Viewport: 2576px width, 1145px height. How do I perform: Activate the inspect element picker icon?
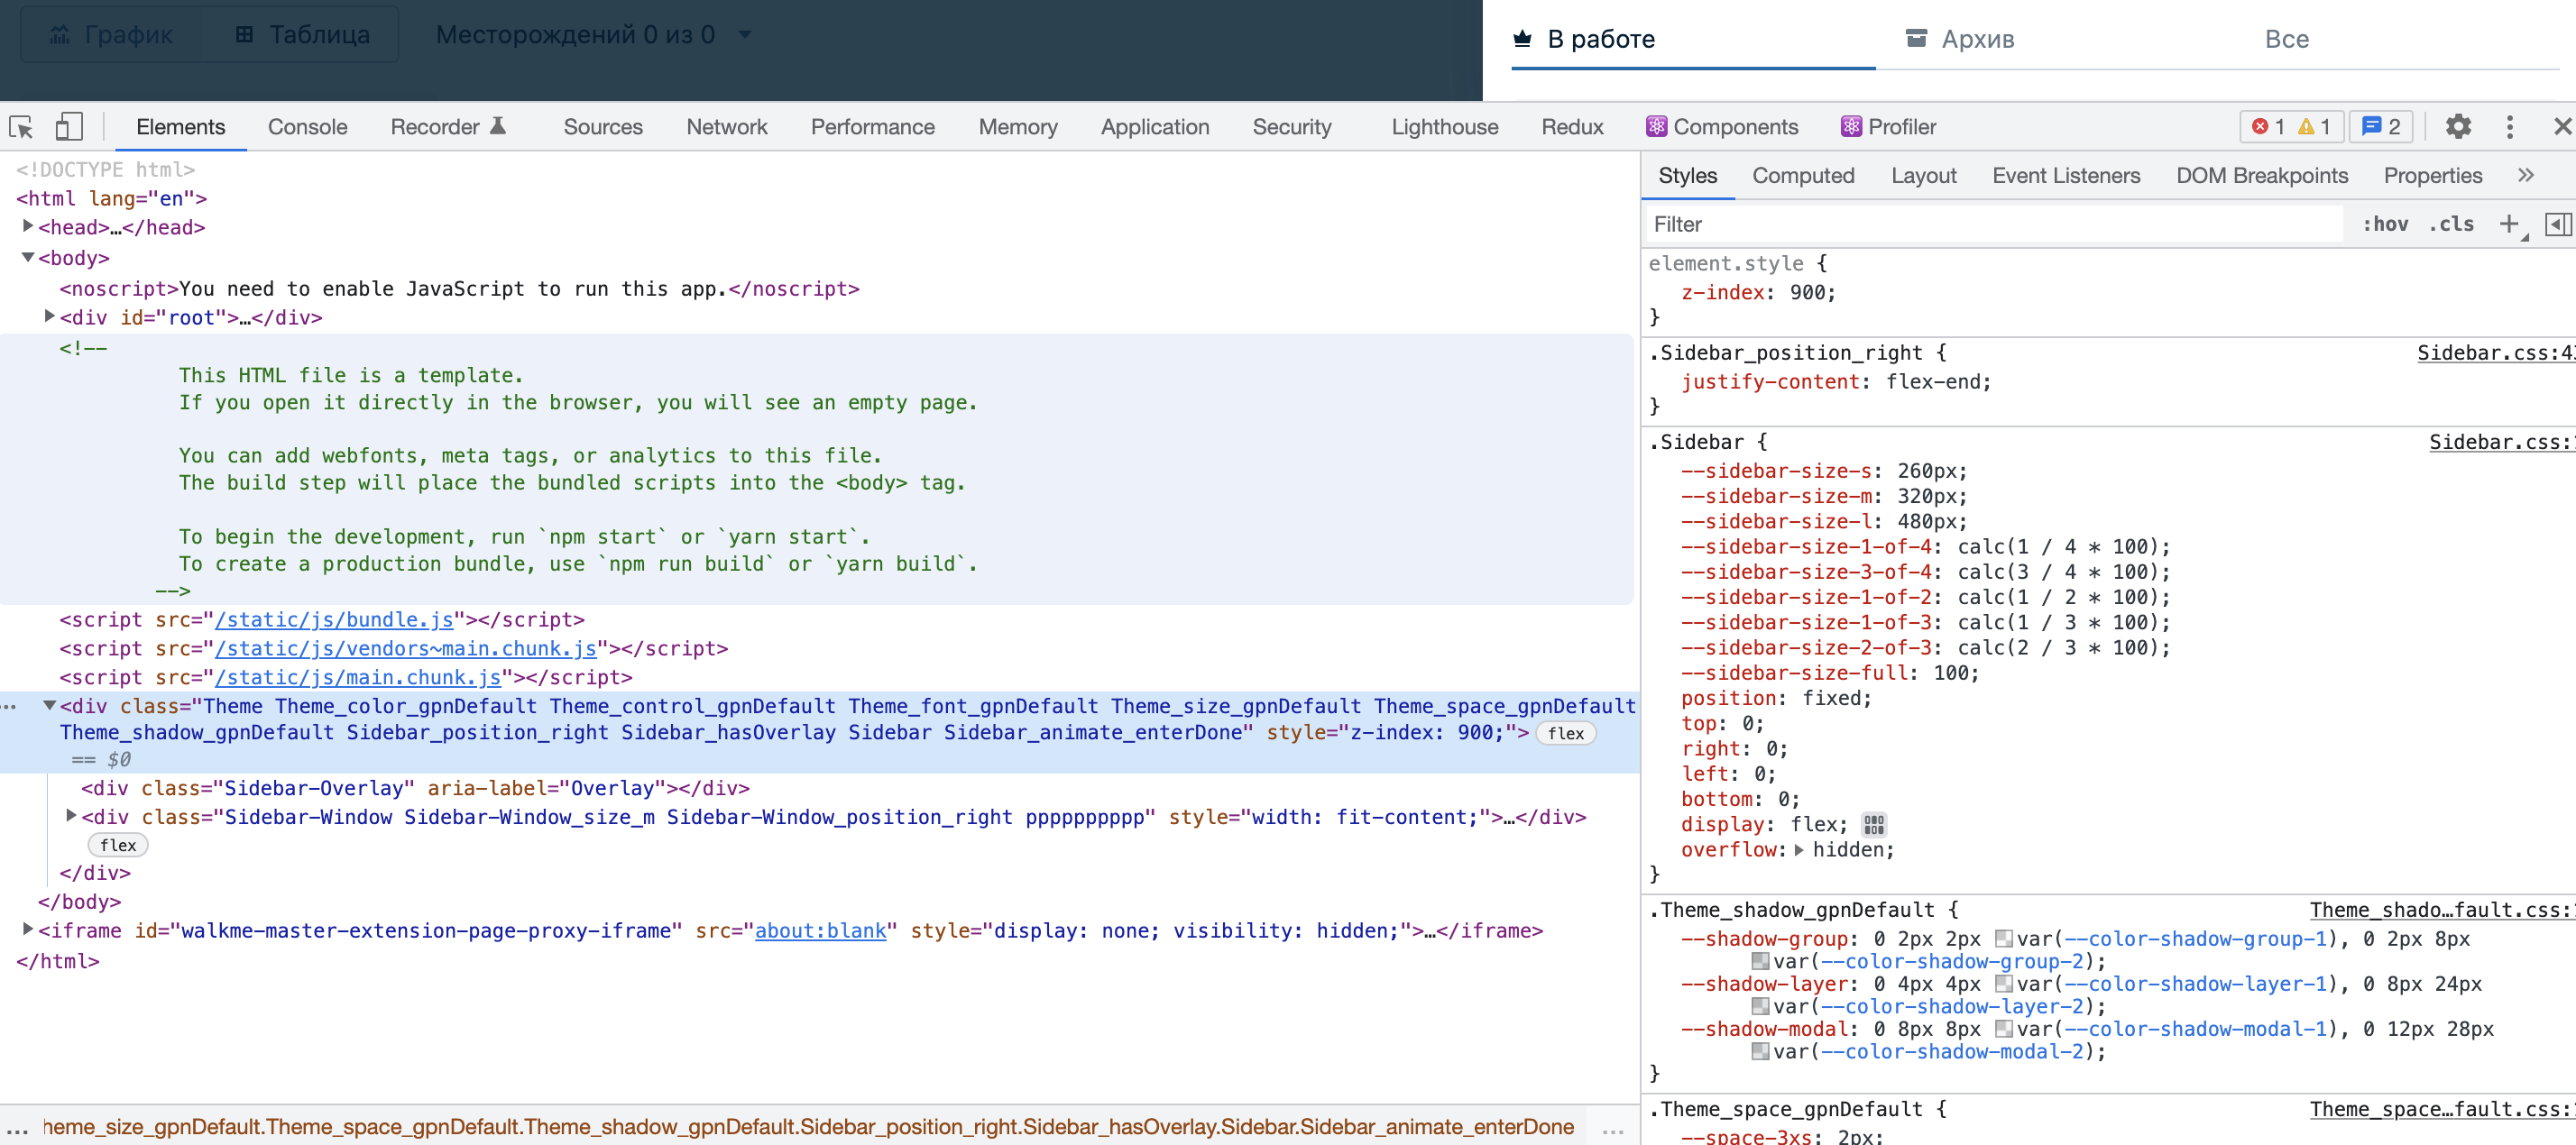(x=21, y=127)
